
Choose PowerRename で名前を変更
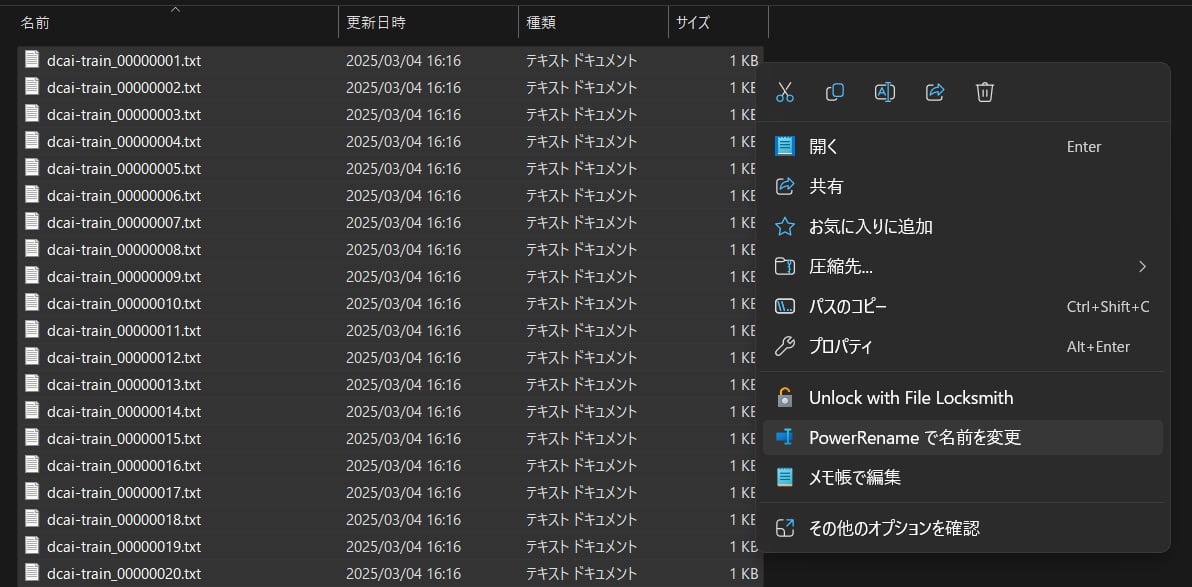pos(962,438)
